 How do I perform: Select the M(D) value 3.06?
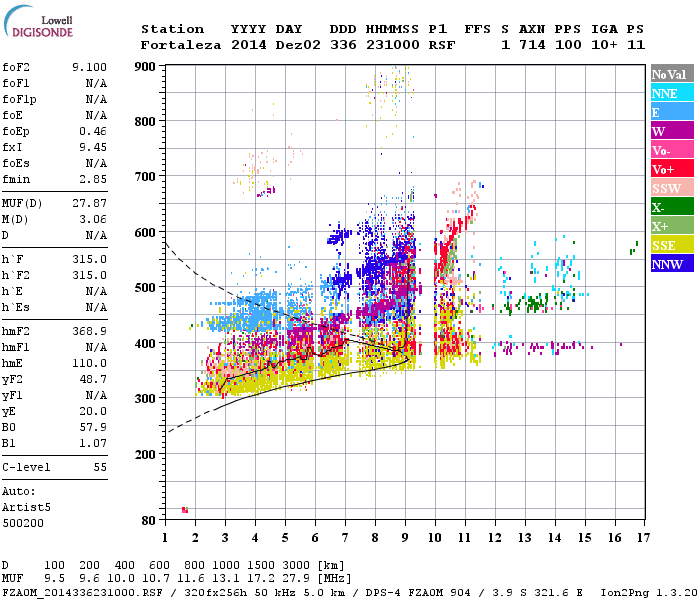click(93, 220)
